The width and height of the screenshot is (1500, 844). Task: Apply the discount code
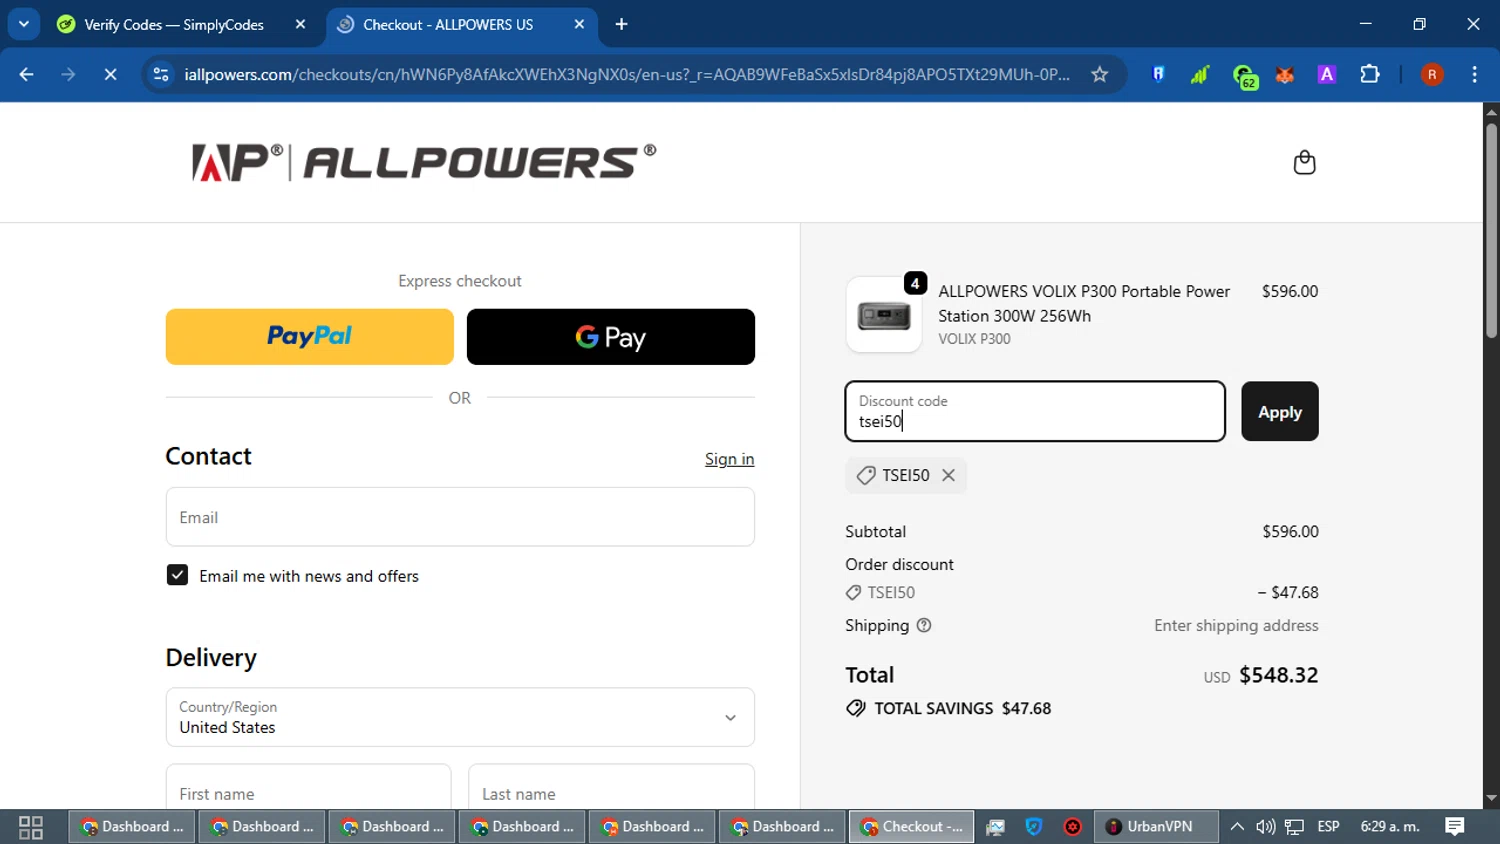tap(1280, 411)
